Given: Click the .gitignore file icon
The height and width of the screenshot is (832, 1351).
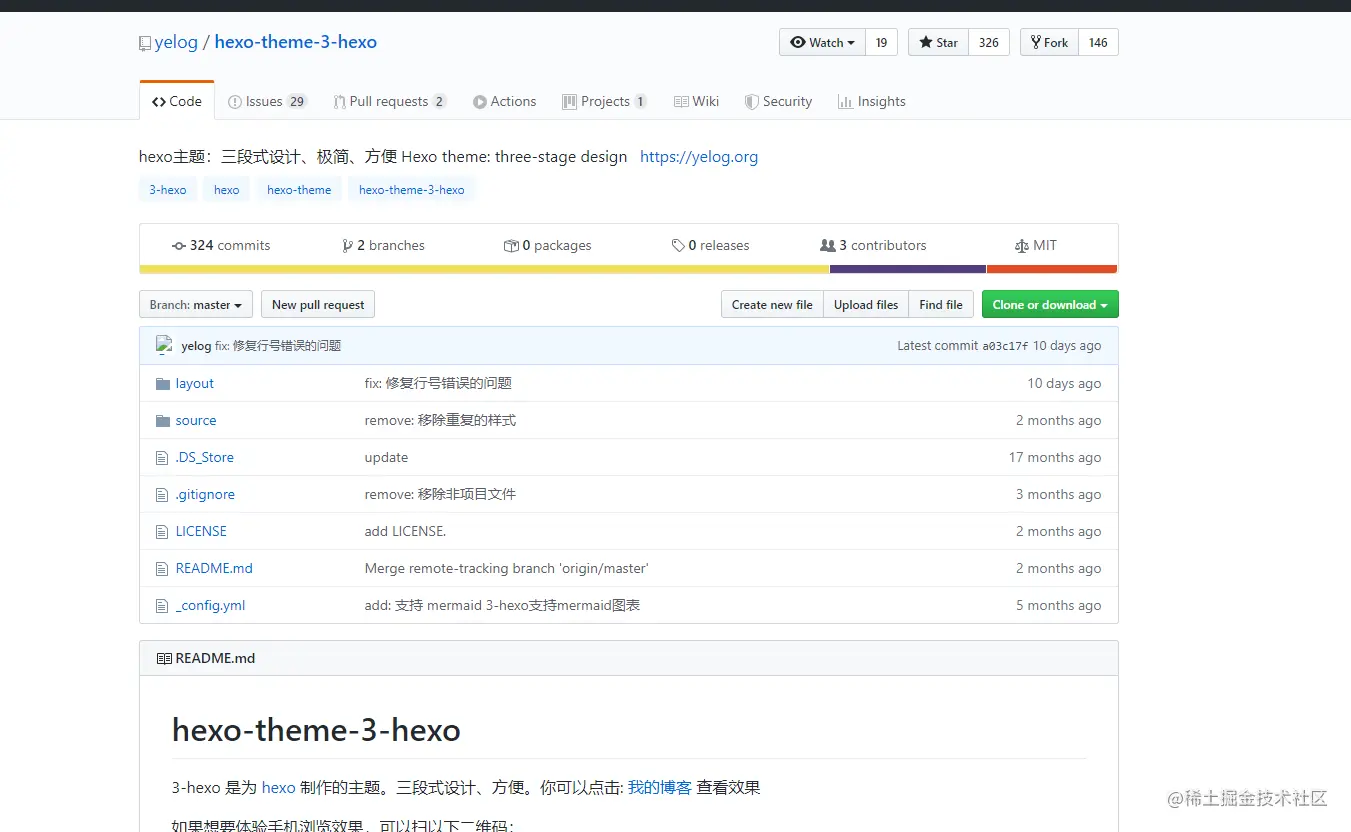Looking at the screenshot, I should [x=162, y=495].
